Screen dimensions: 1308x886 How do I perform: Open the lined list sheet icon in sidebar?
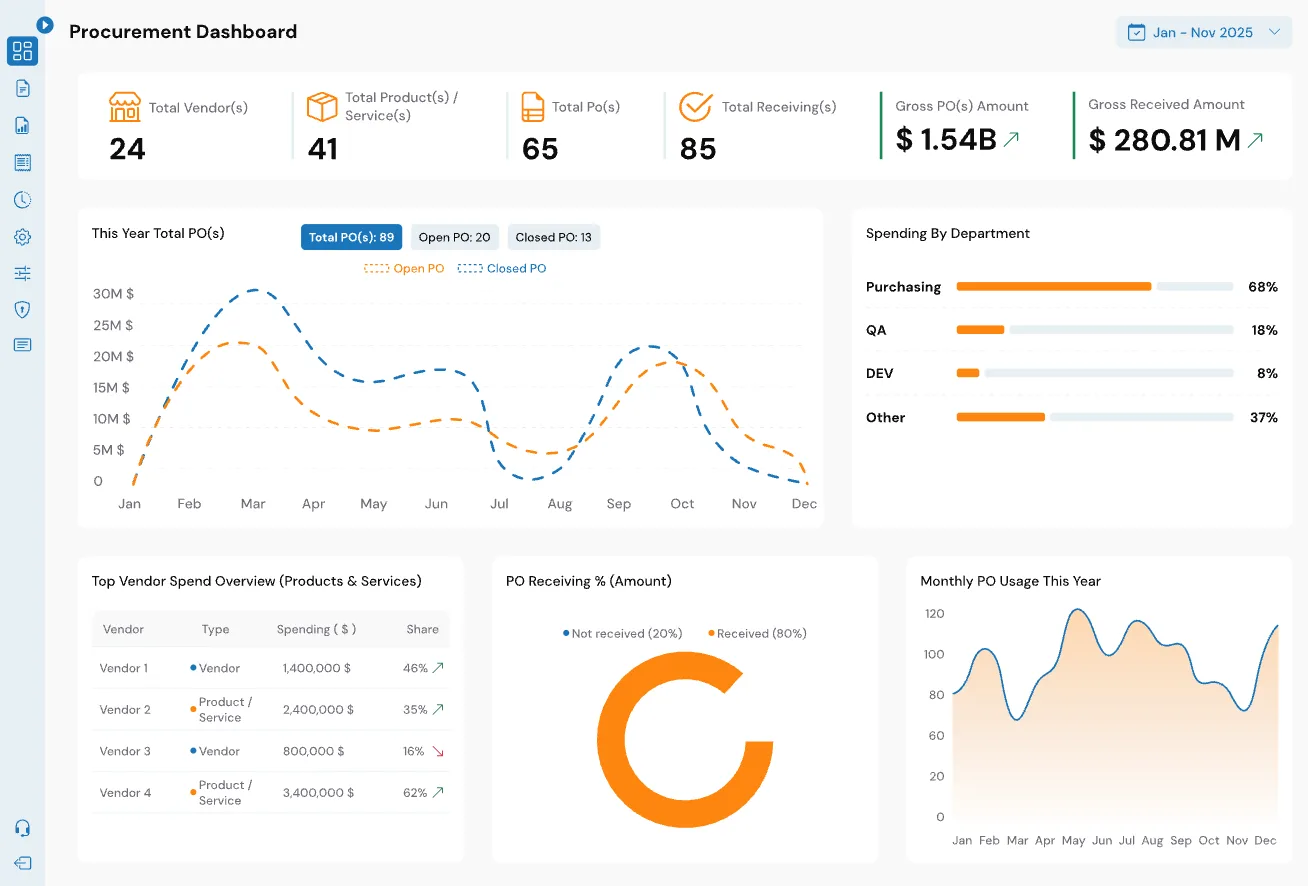(22, 162)
